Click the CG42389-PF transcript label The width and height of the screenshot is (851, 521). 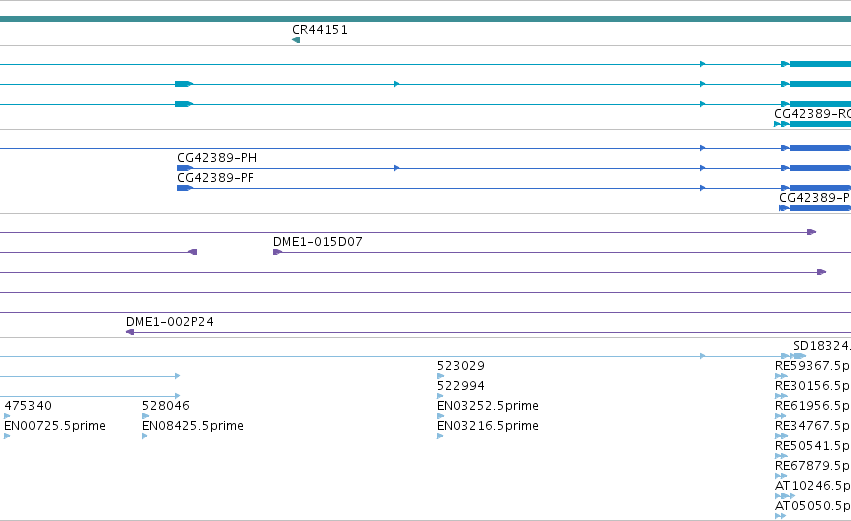(x=215, y=178)
